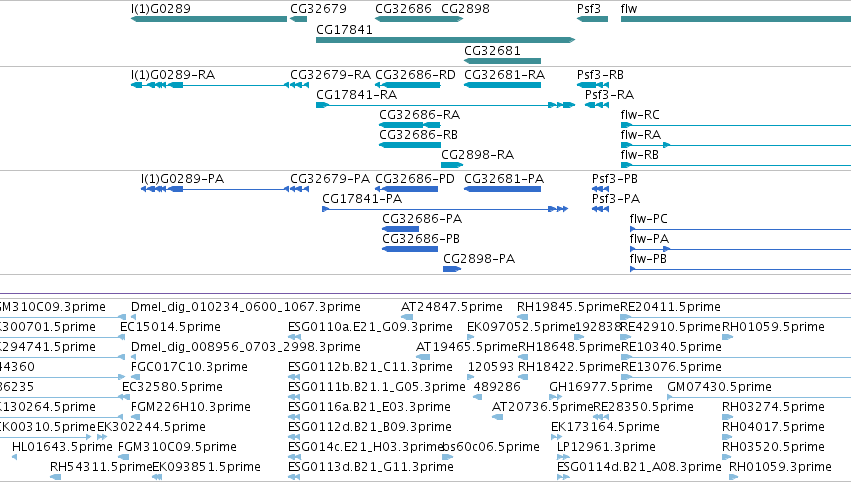Click the Psf3 gene label
The image size is (851, 482).
[589, 9]
